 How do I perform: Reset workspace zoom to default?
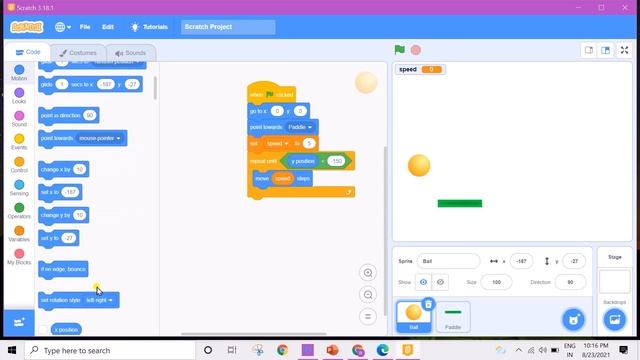pos(368,316)
